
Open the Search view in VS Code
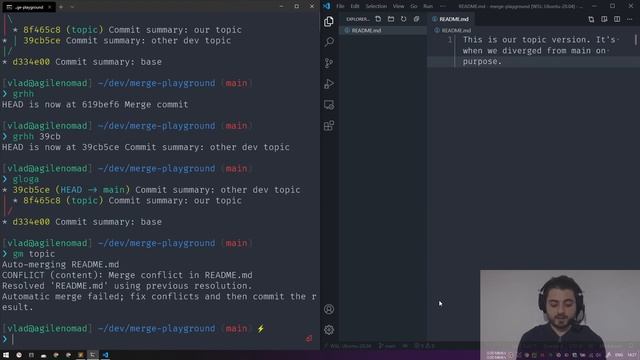[x=329, y=42]
